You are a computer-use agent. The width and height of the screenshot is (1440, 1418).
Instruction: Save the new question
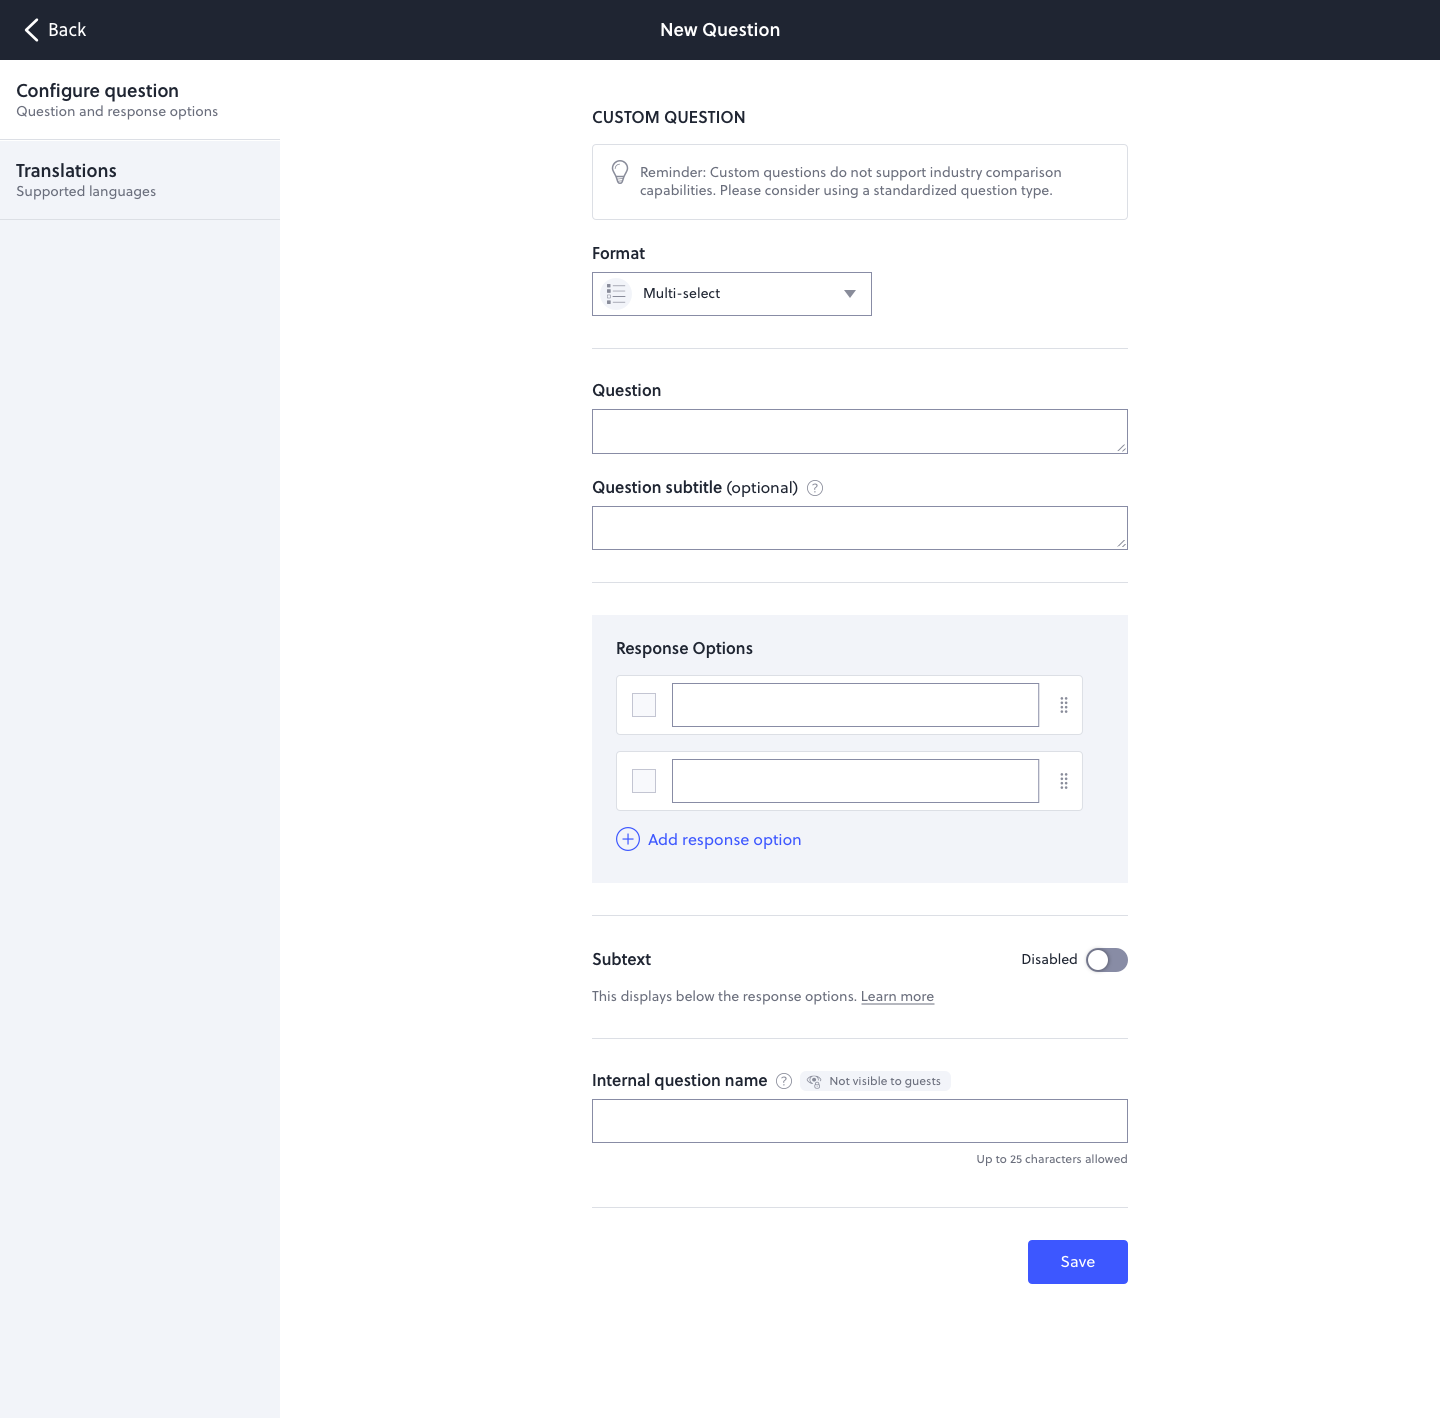coord(1077,1261)
